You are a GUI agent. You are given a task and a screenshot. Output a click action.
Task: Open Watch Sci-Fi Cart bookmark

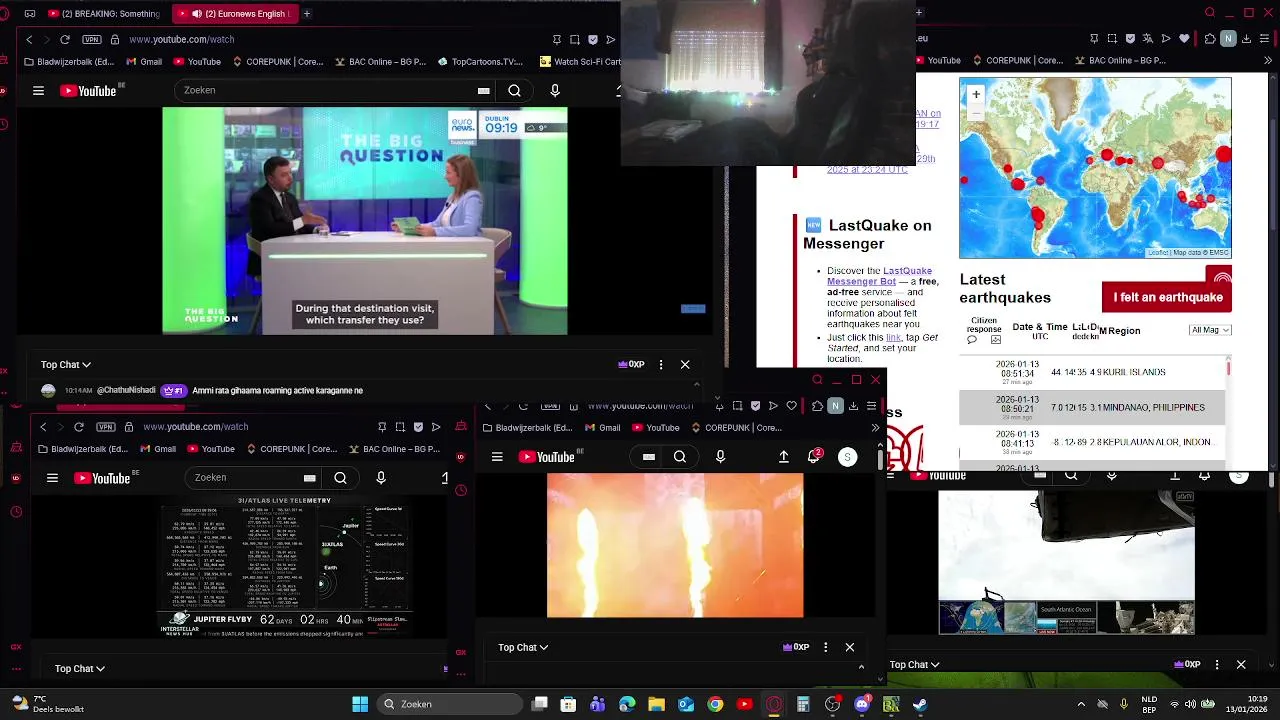tap(580, 62)
